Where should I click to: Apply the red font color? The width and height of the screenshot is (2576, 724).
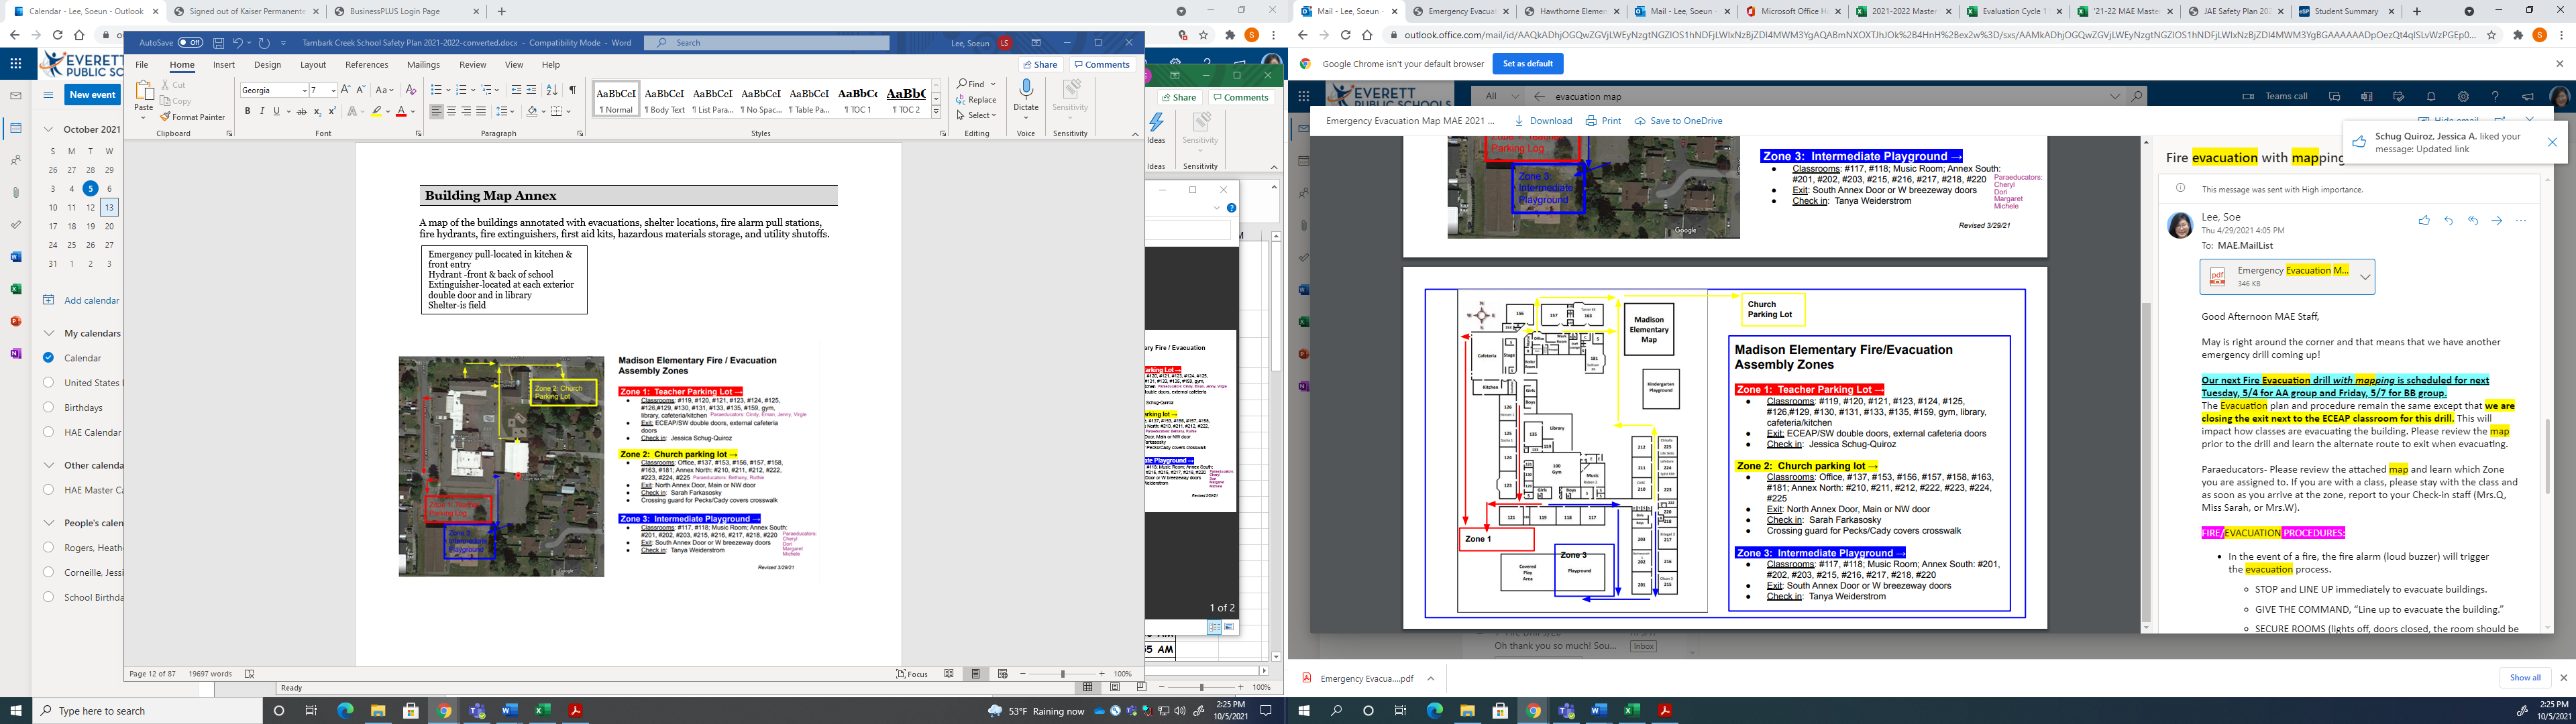pos(401,111)
